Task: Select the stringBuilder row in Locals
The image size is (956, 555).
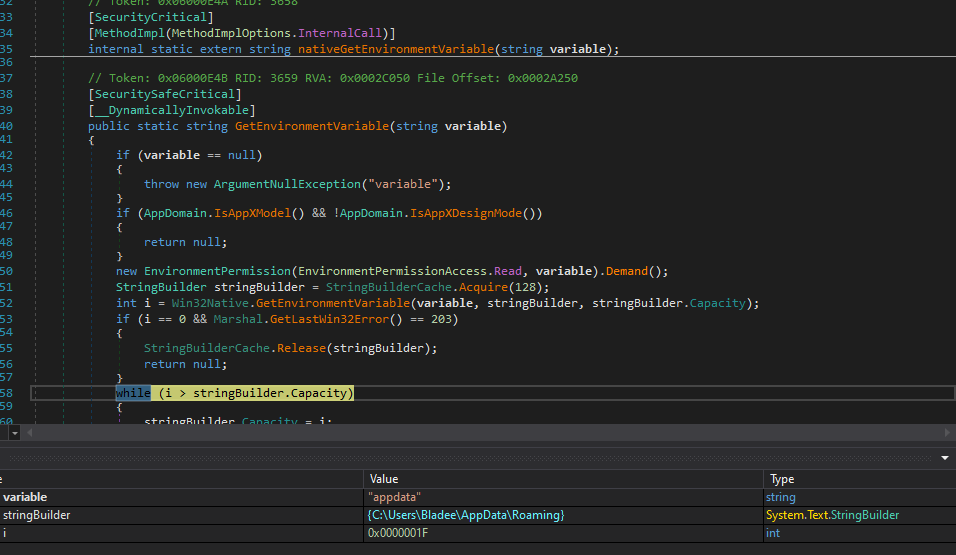Action: [36, 515]
